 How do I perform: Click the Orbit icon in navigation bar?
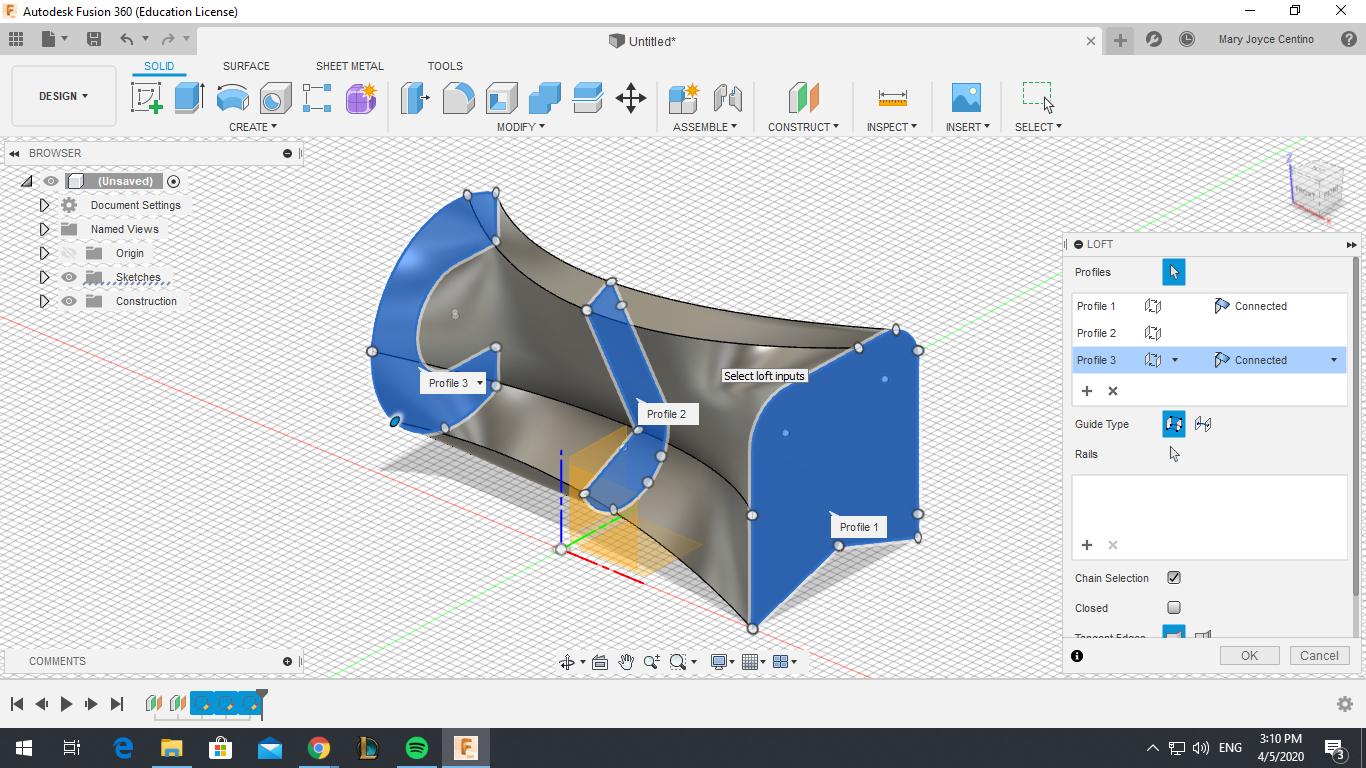click(x=568, y=661)
